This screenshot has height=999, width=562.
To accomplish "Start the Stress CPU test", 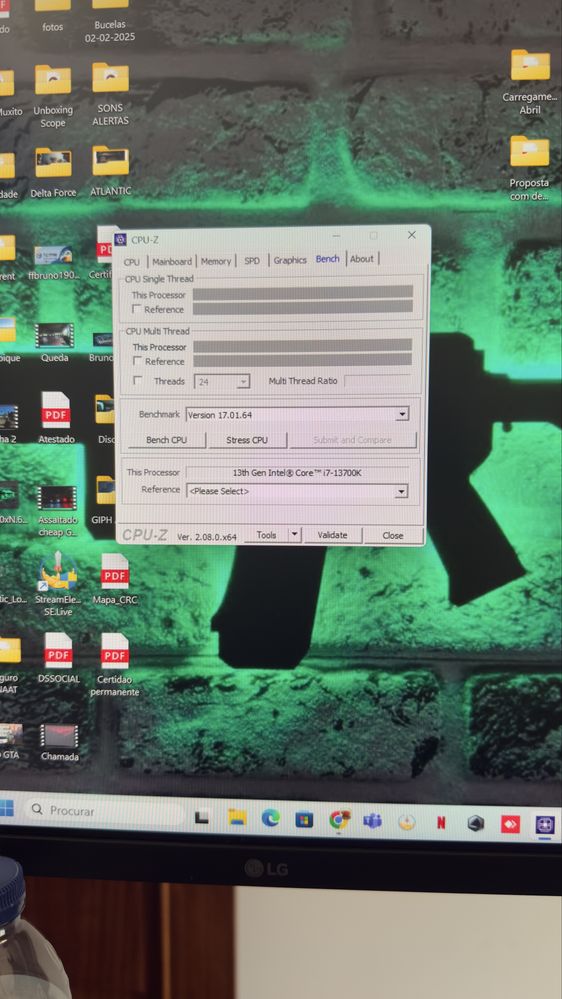I will (247, 440).
